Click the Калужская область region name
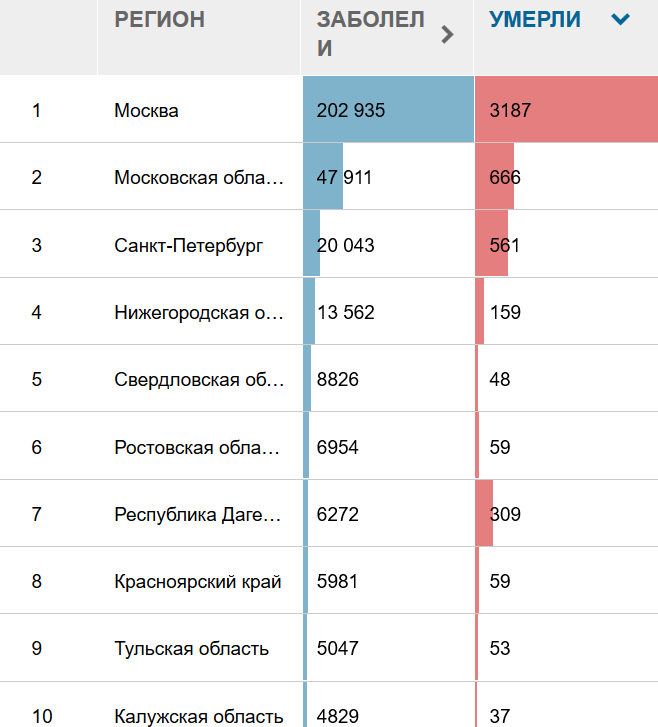658x727 pixels. coord(198,716)
